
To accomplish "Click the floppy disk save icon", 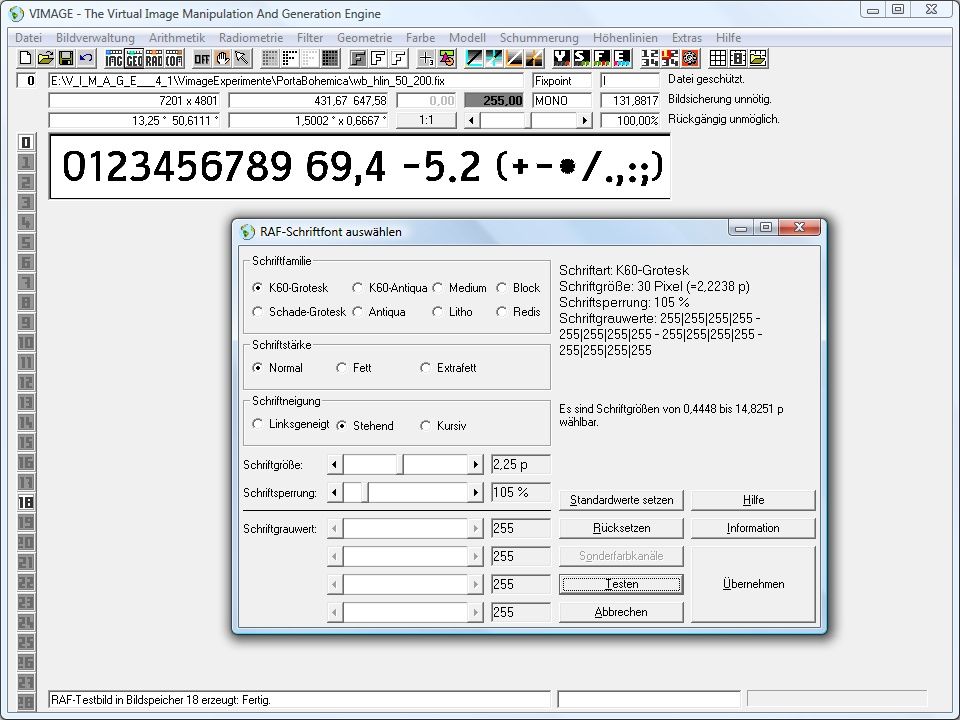I will 65,57.
